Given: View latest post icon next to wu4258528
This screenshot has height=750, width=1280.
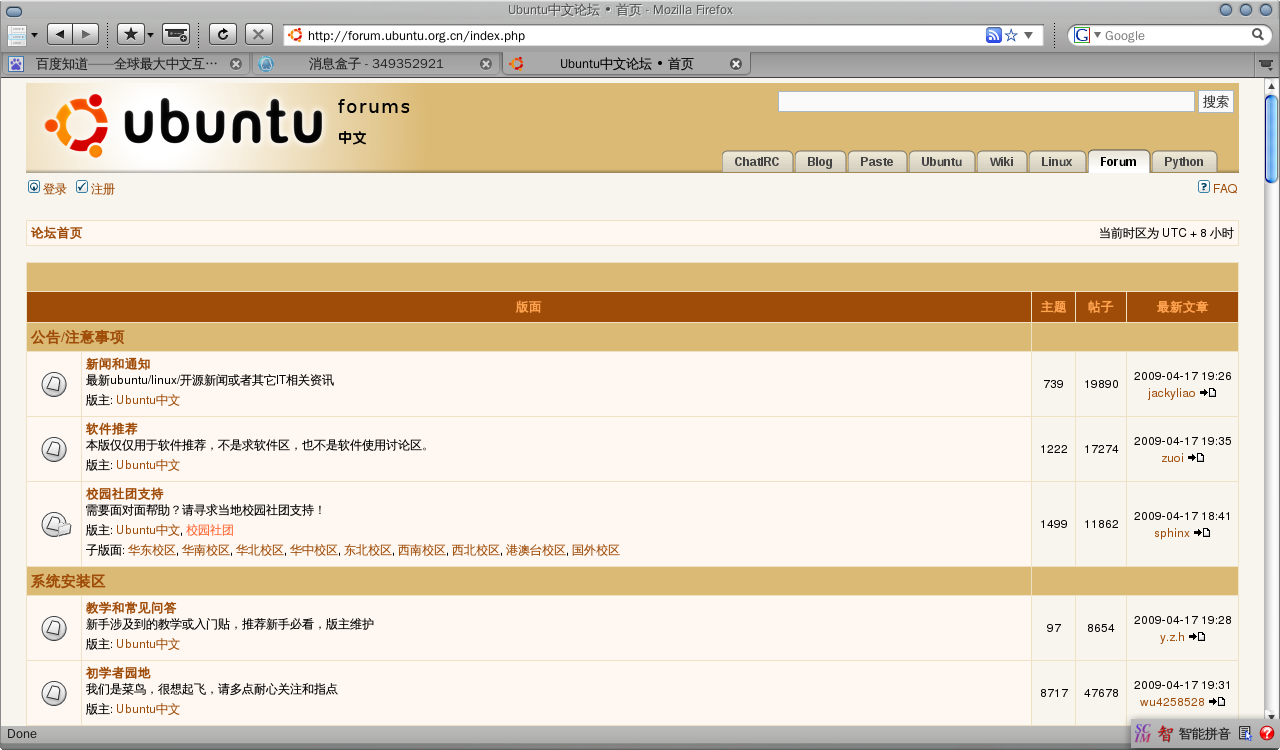Looking at the screenshot, I should [1217, 702].
